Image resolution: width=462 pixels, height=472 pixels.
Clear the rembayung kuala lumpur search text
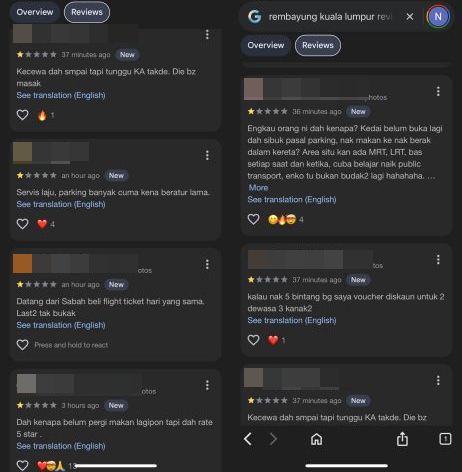tap(410, 16)
